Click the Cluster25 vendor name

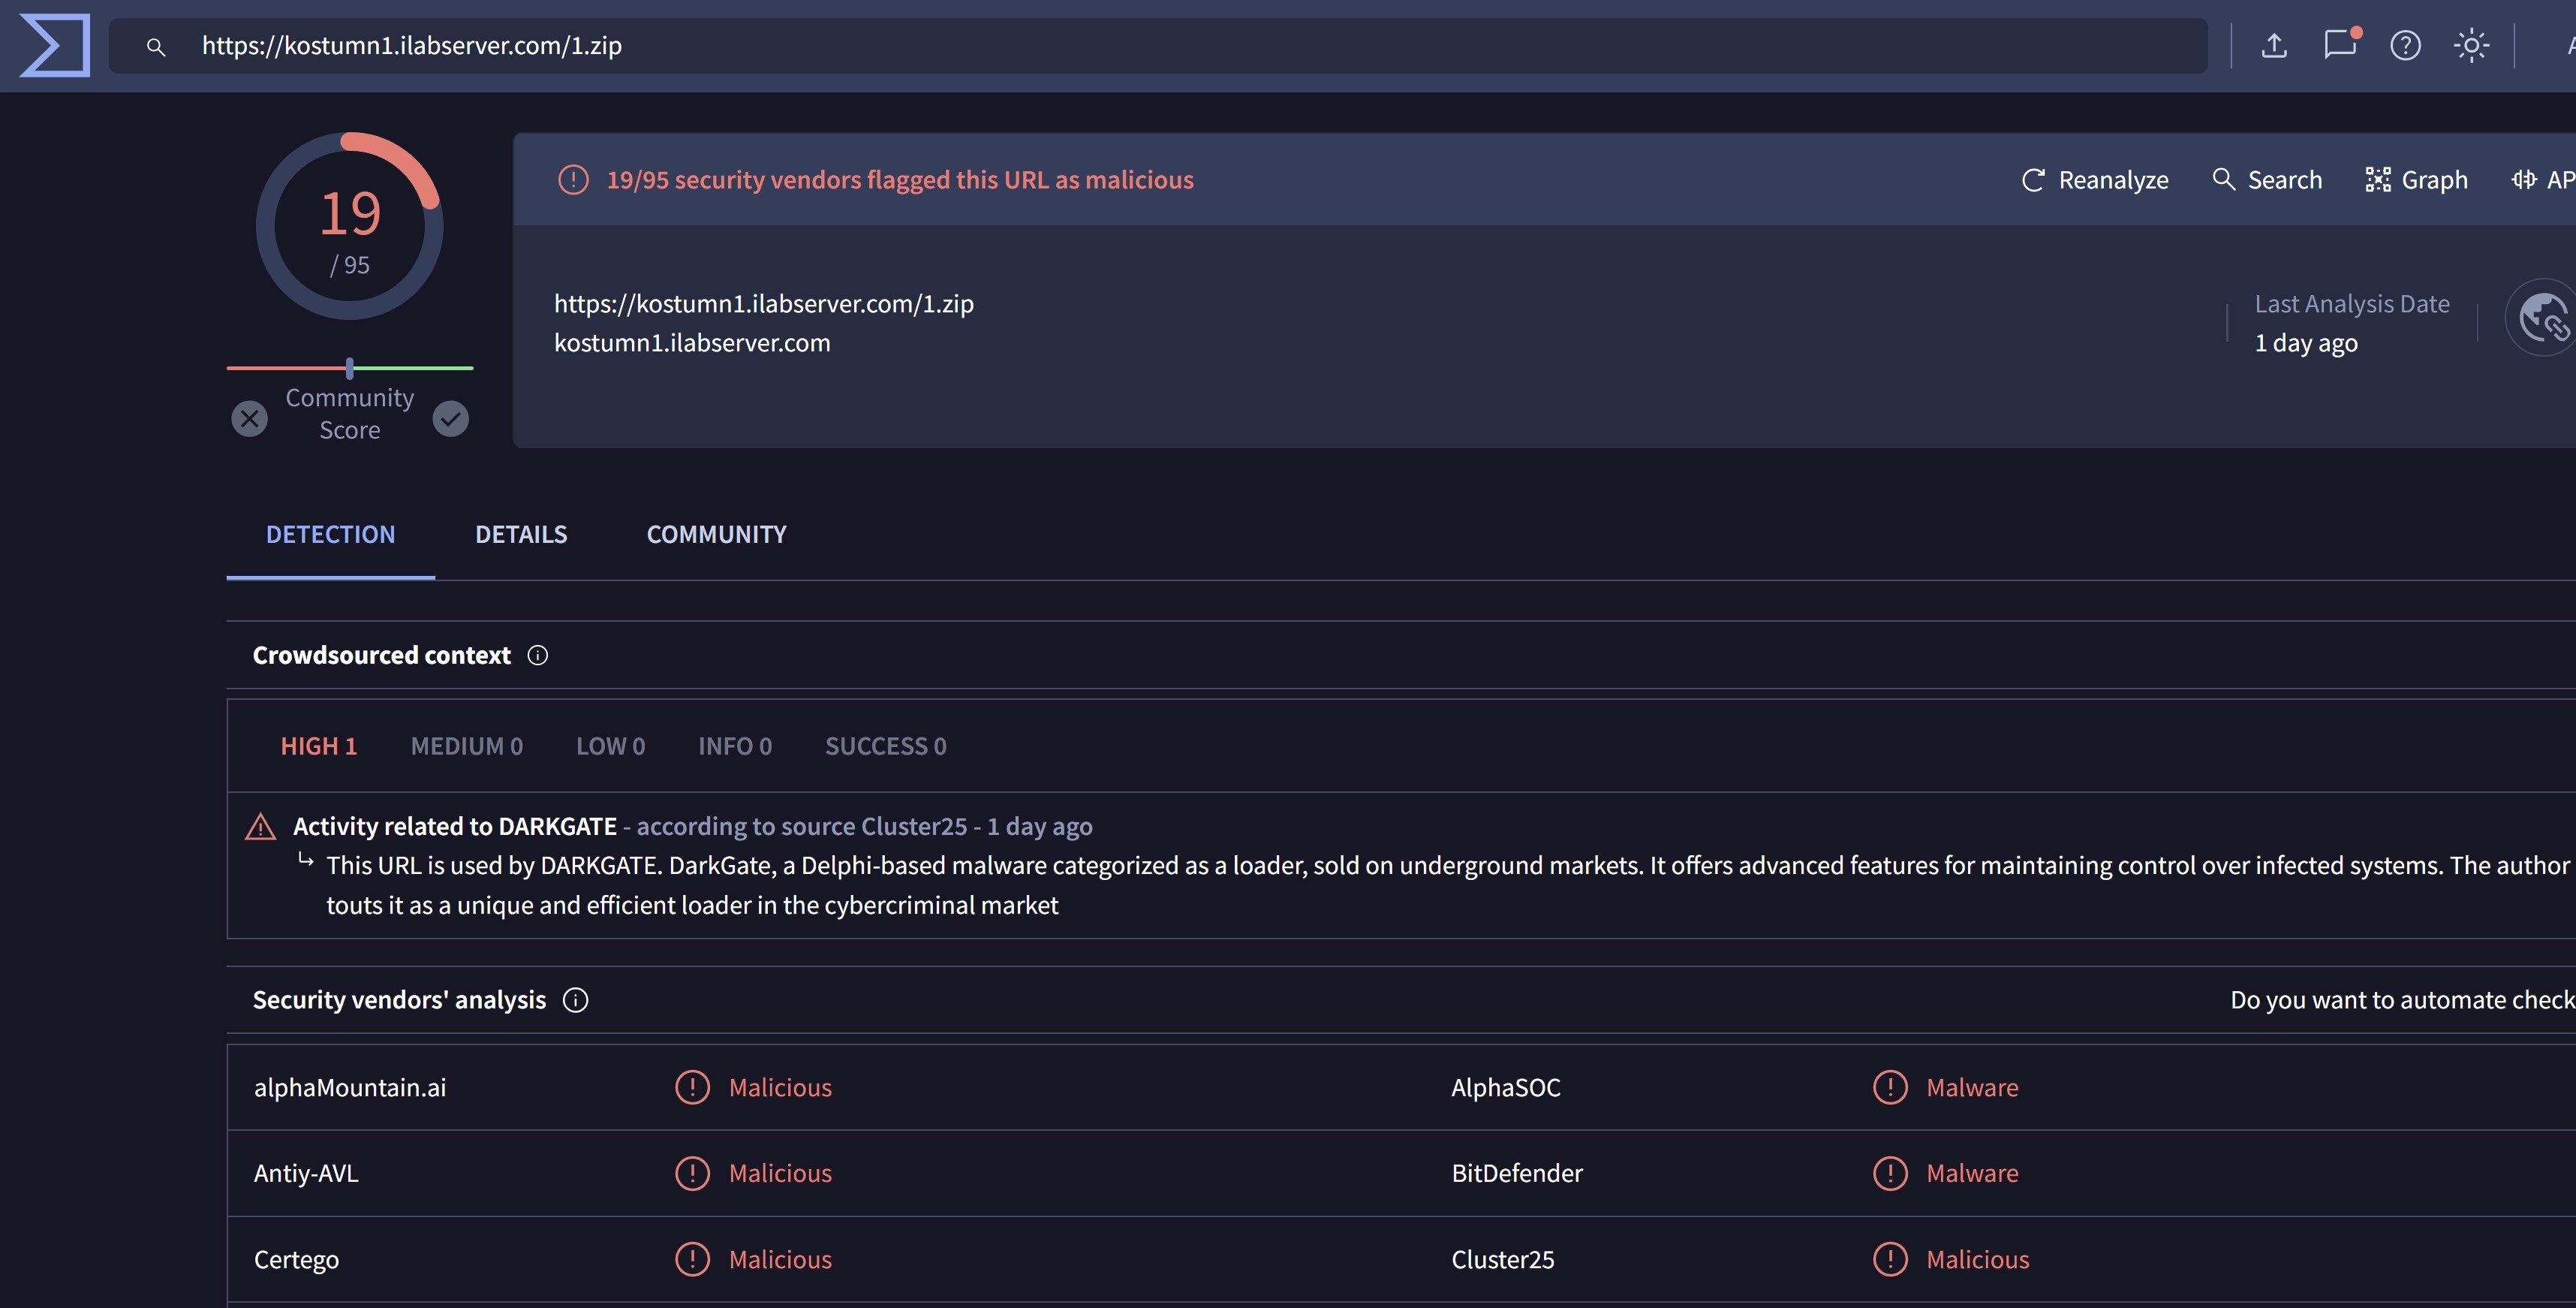1503,1259
